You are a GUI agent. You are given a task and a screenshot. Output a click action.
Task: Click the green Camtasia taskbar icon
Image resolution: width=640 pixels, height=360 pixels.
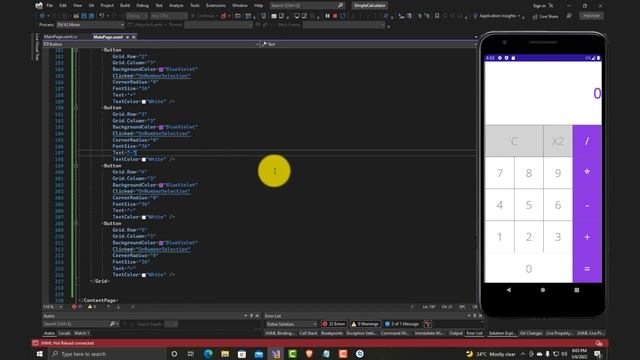[293, 354]
